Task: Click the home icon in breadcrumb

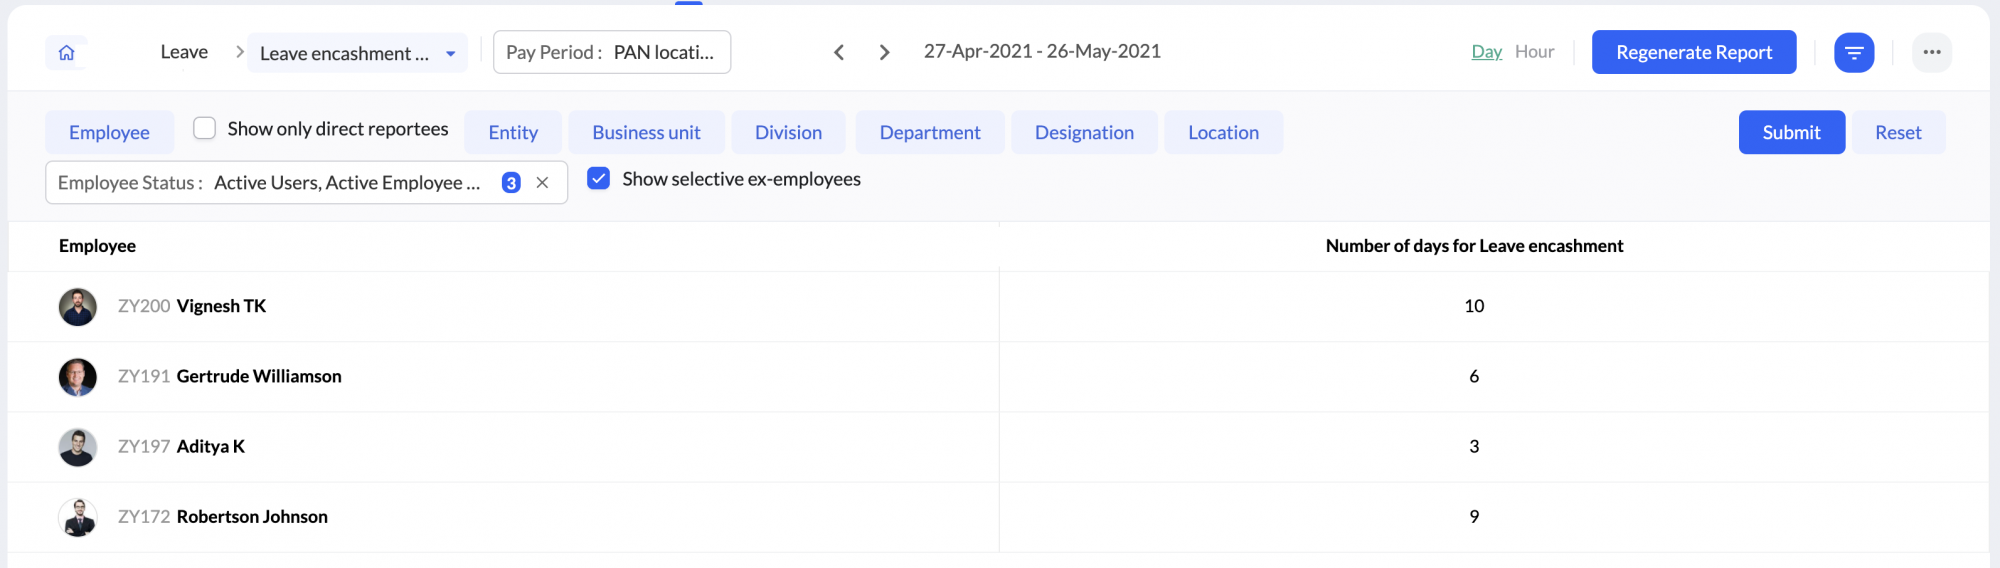Action: (66, 53)
